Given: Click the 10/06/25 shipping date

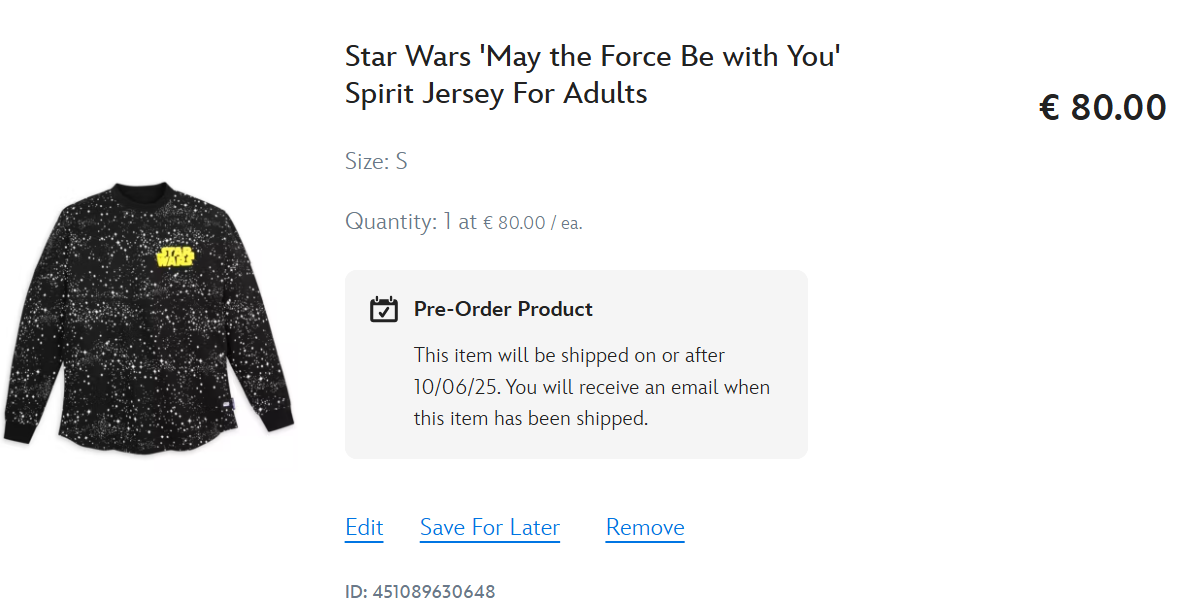Looking at the screenshot, I should (x=456, y=387).
